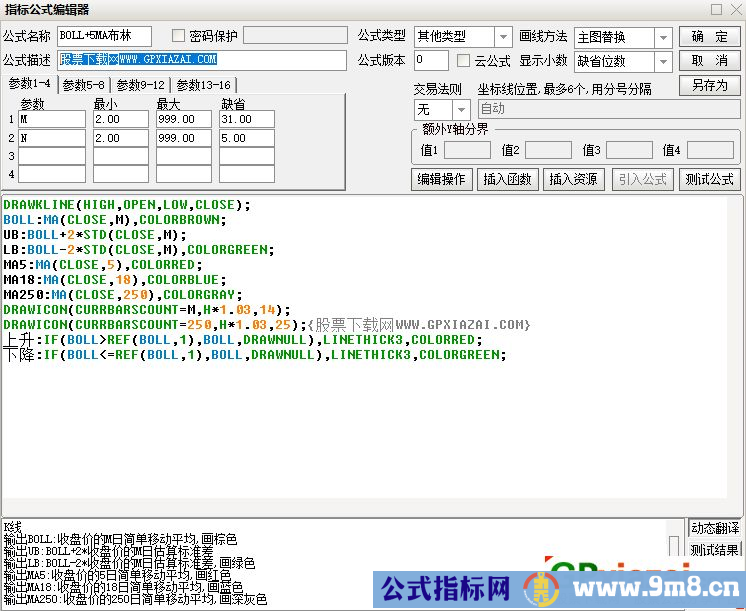Toggle the 密码保护 checkbox

178,36
